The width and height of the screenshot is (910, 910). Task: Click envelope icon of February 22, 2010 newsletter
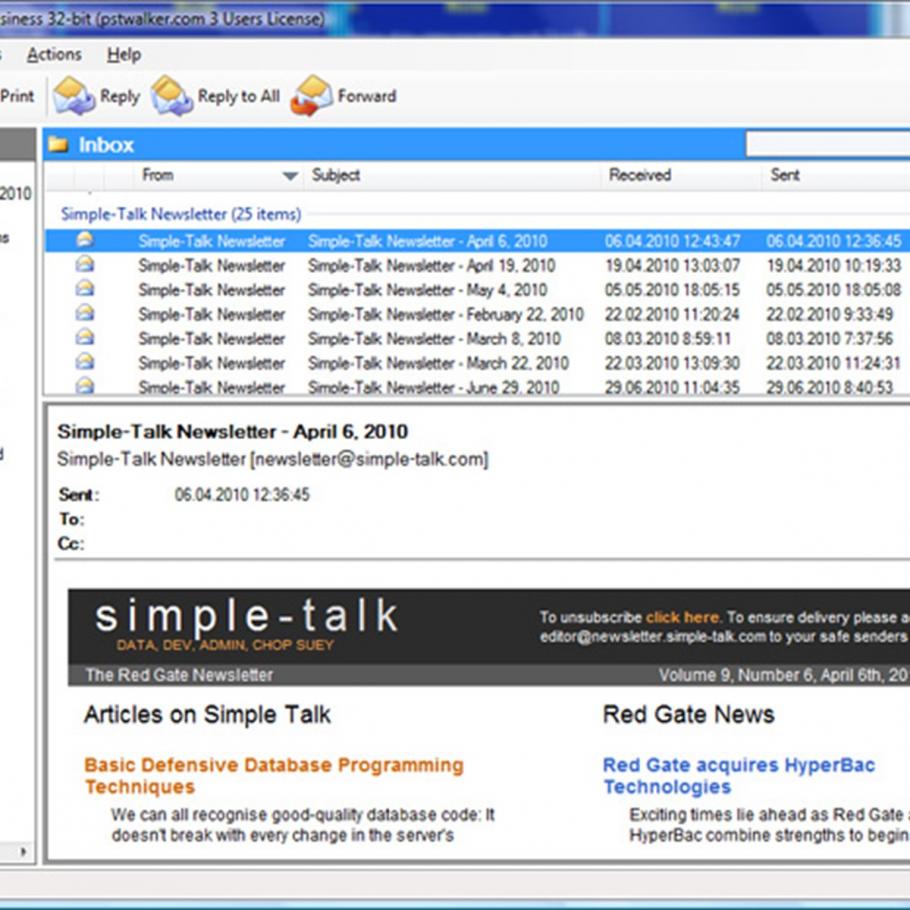coord(85,313)
